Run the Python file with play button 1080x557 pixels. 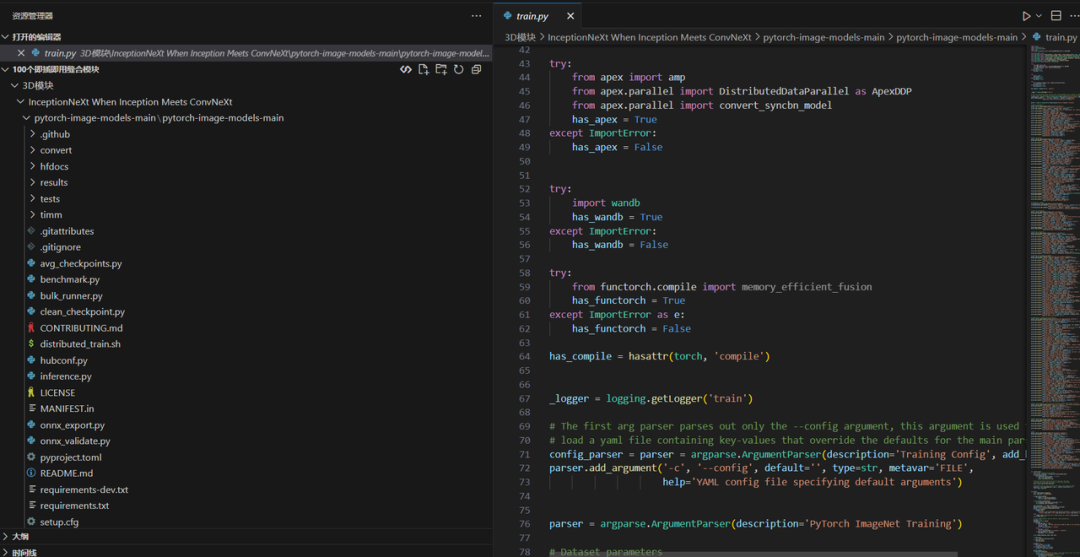(x=1026, y=16)
